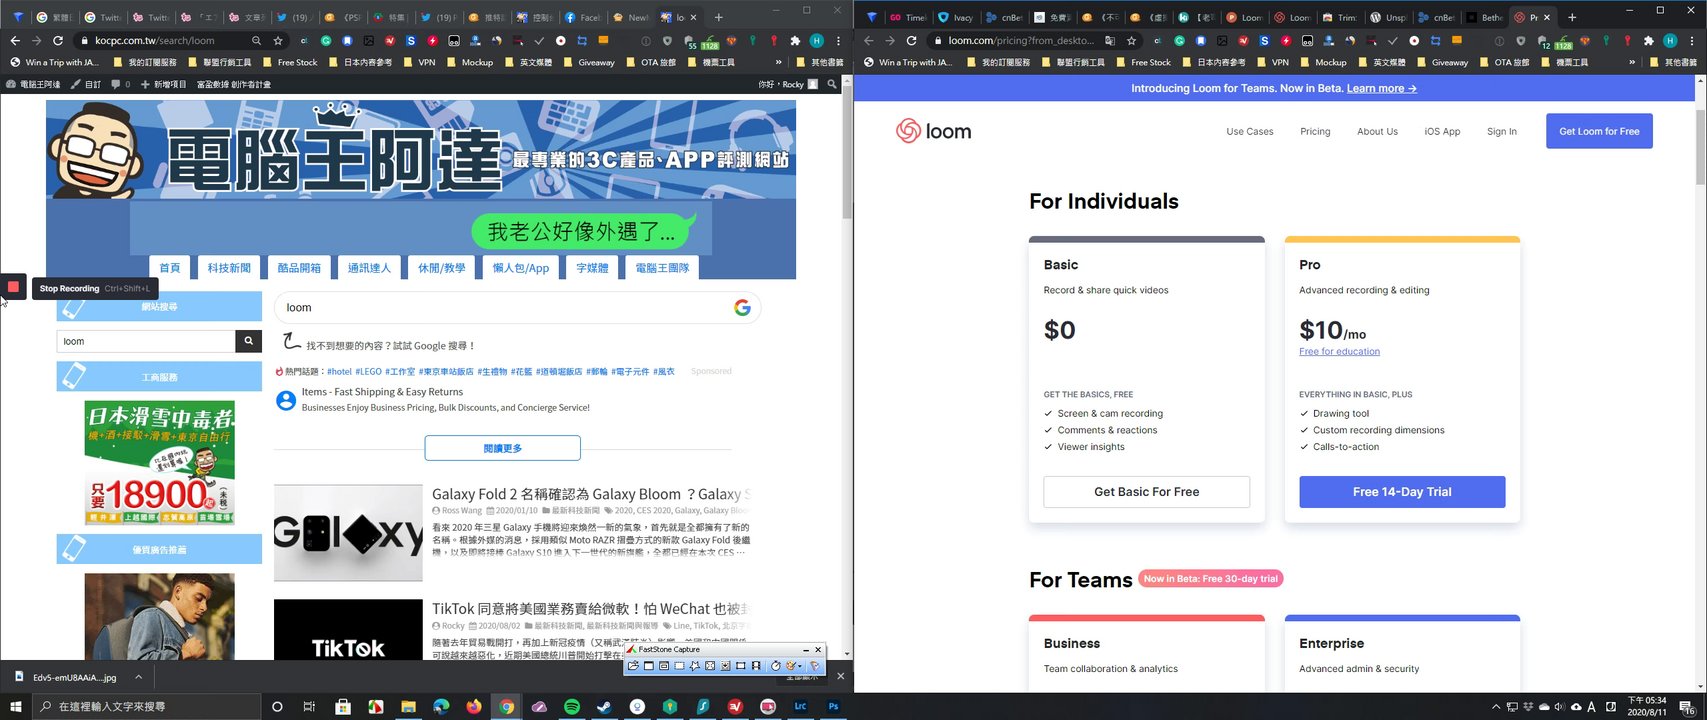1707x720 pixels.
Task: Click Learn more link in loom banner
Action: click(1381, 89)
